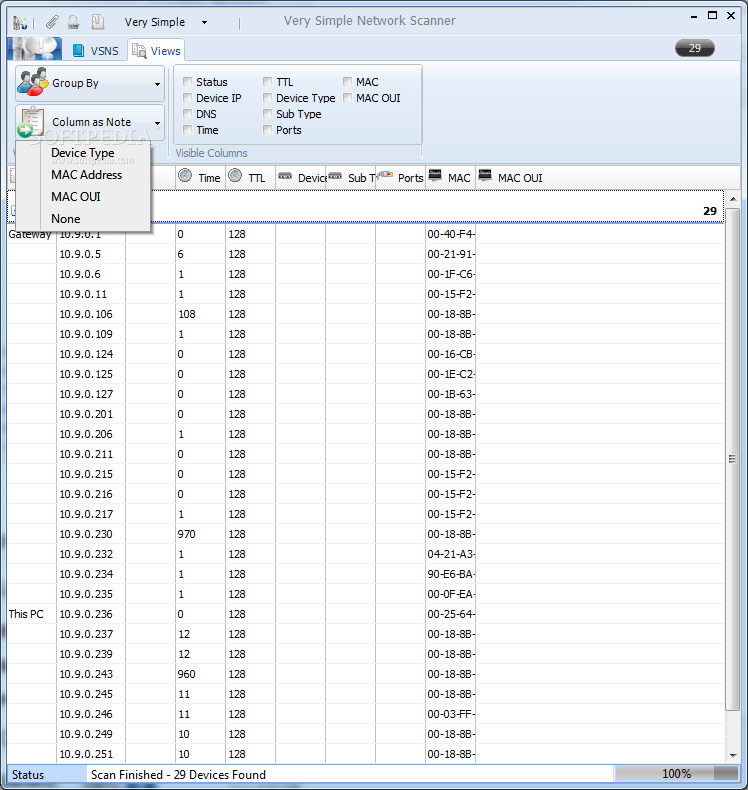Click the Sub Type column header icon
Viewport: 748px width, 790px height.
tap(335, 176)
